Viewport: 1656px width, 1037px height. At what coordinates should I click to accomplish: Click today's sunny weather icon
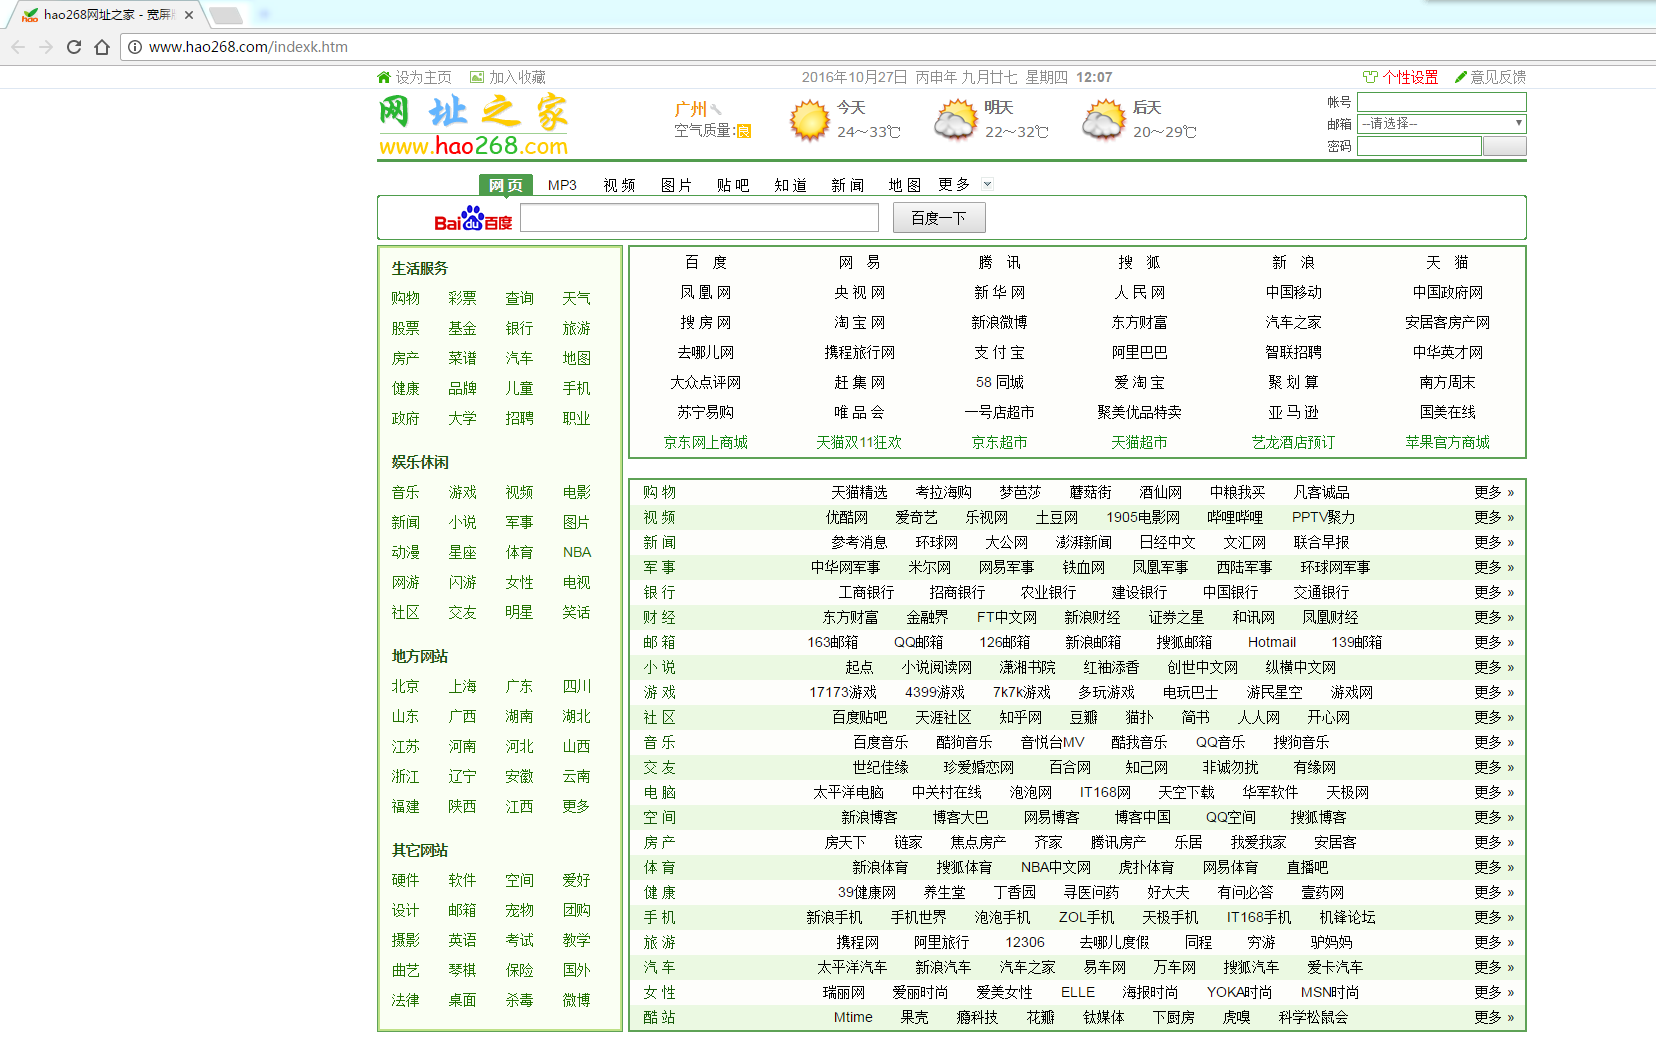[x=809, y=121]
